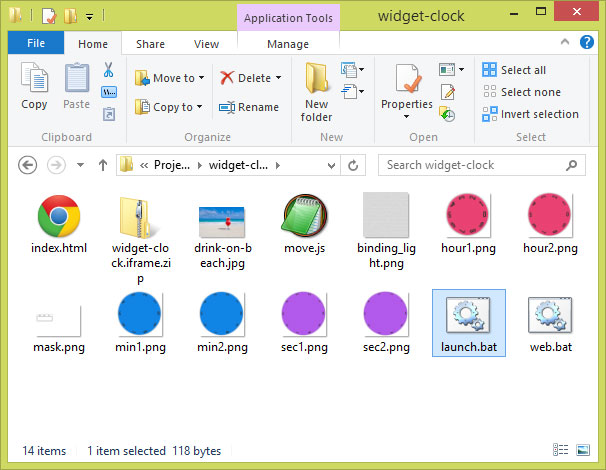606x470 pixels.
Task: Click the Paste icon in Clipboard group
Action: [77, 86]
